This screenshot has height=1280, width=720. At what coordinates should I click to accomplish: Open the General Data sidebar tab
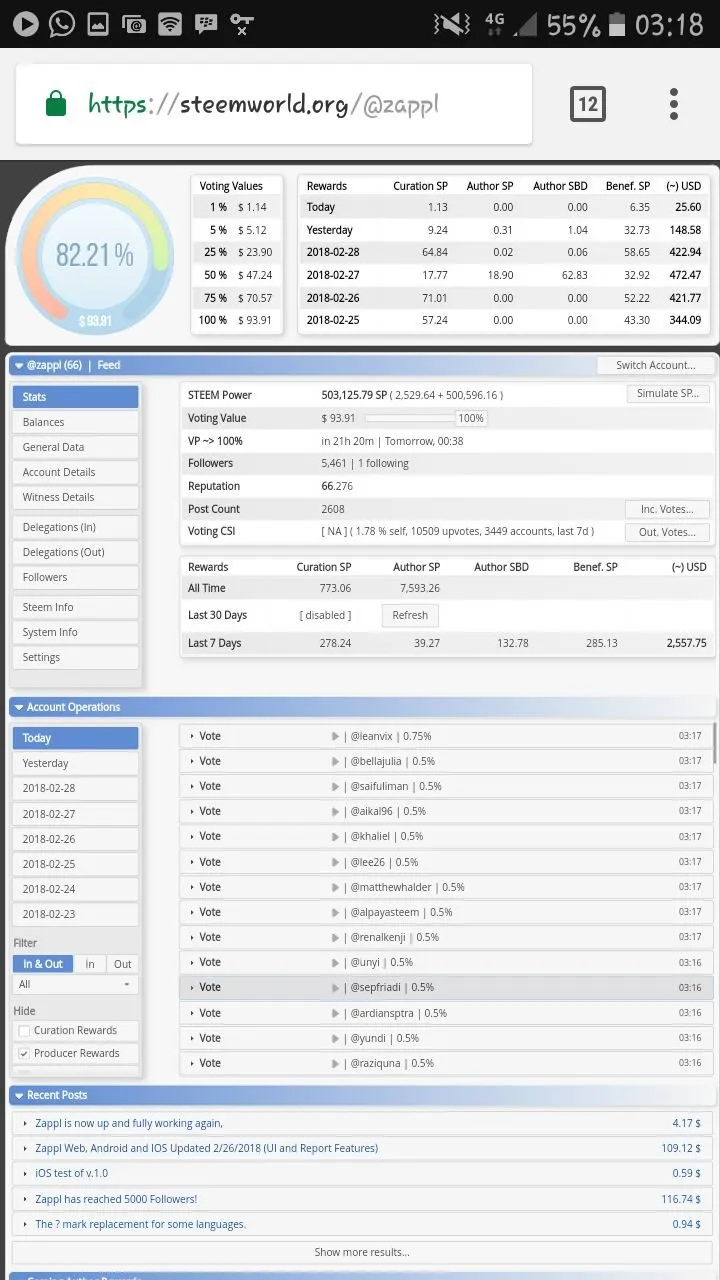(75, 447)
